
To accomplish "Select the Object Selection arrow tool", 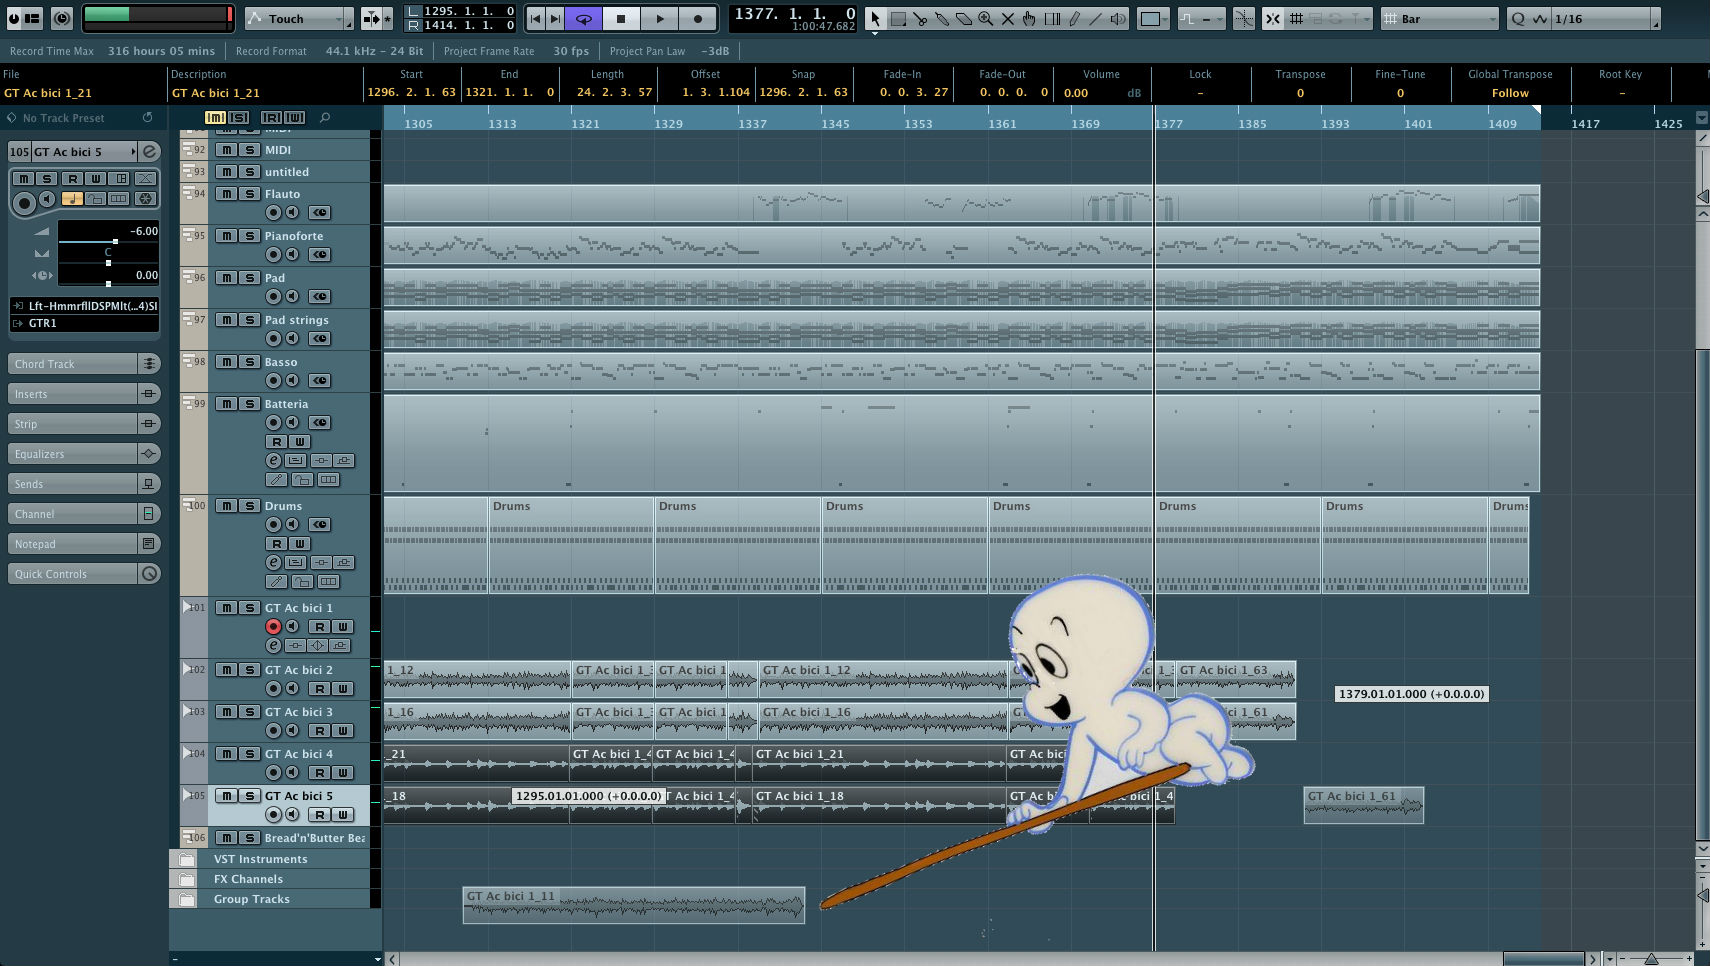I will coord(875,18).
